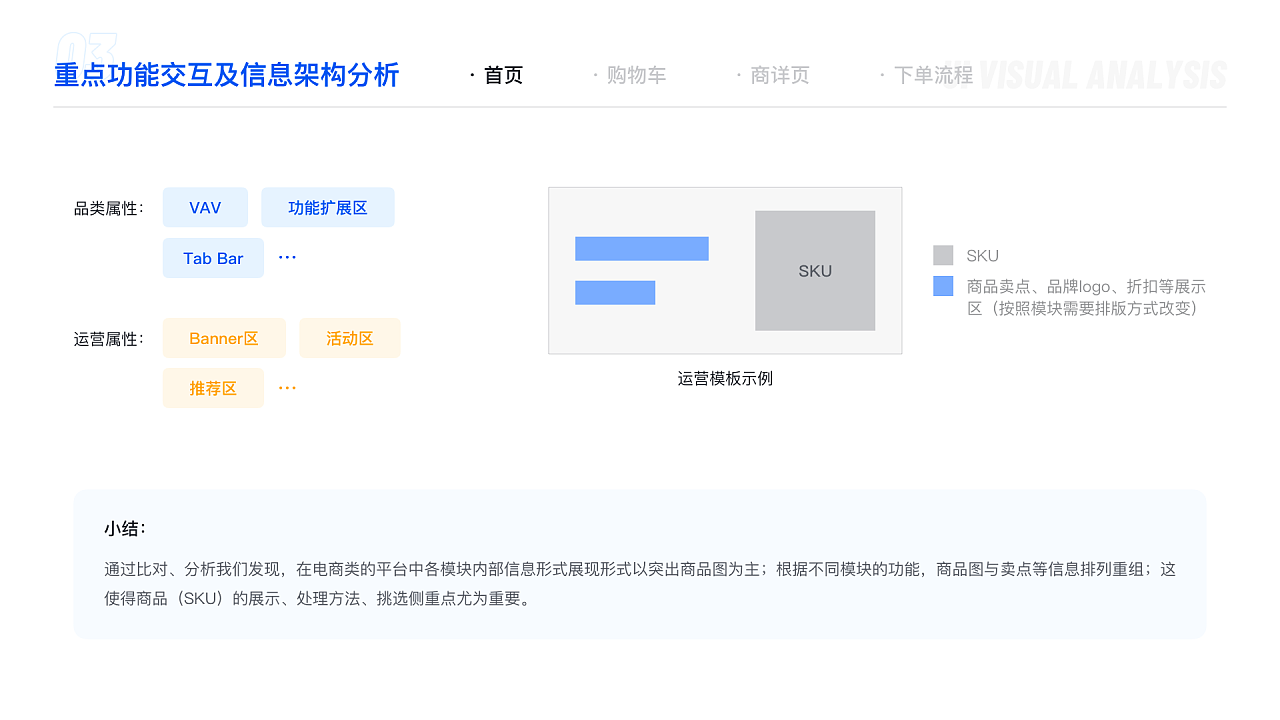Open the 商详页 tab
Screen dimensions: 1280x720
coord(780,75)
